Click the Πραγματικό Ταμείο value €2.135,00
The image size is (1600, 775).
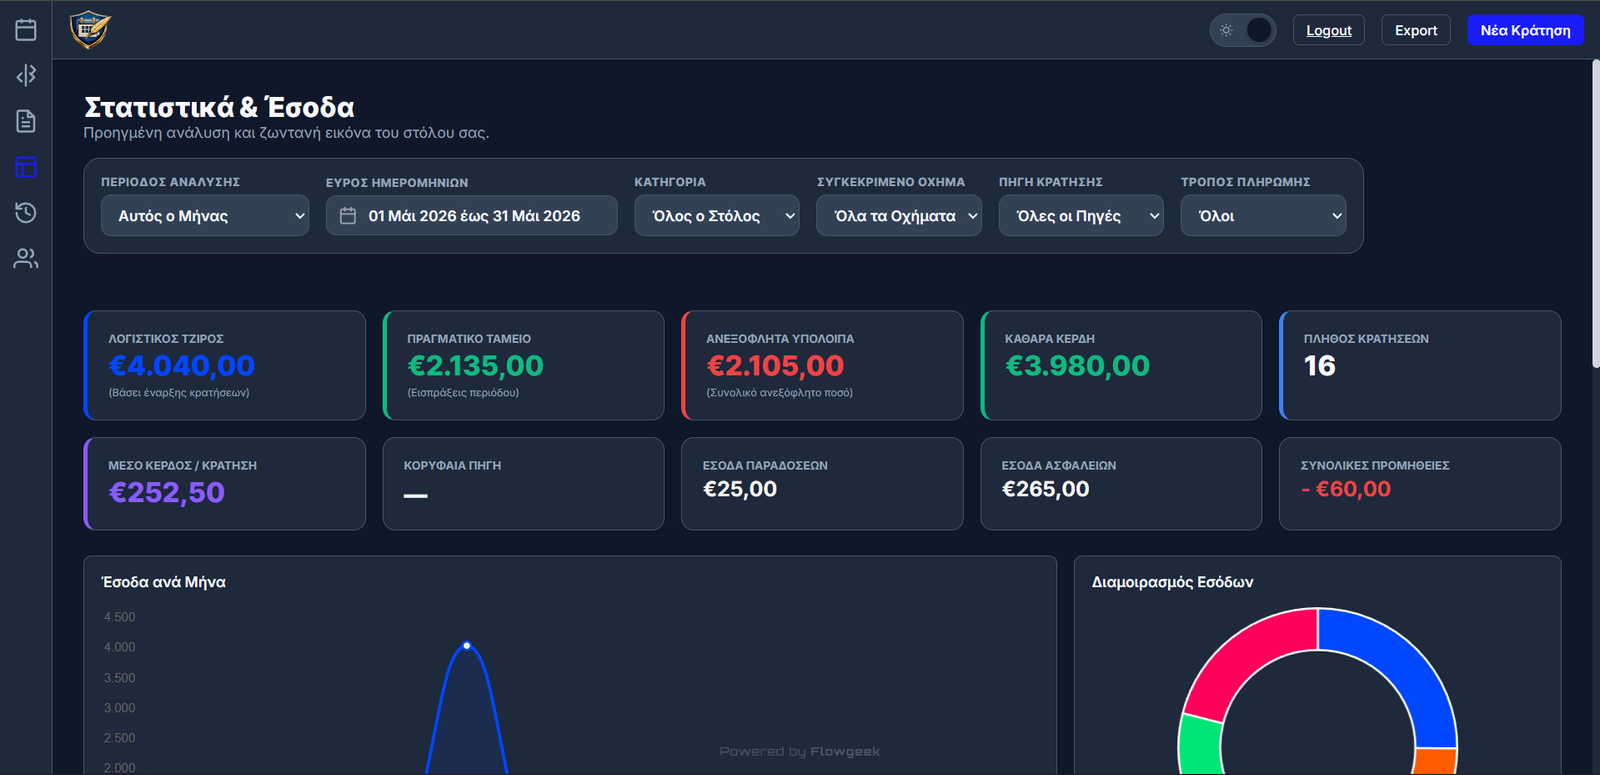[x=475, y=366]
